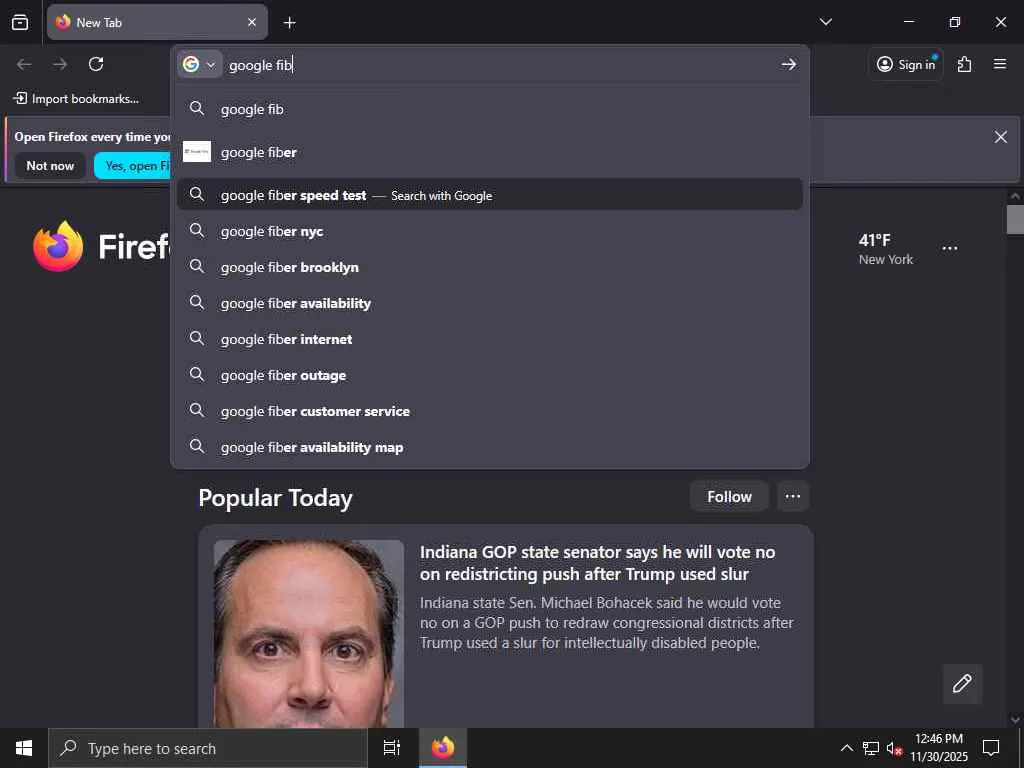Open Task View on the taskbar
Screen dimensions: 1024x768
(392, 748)
